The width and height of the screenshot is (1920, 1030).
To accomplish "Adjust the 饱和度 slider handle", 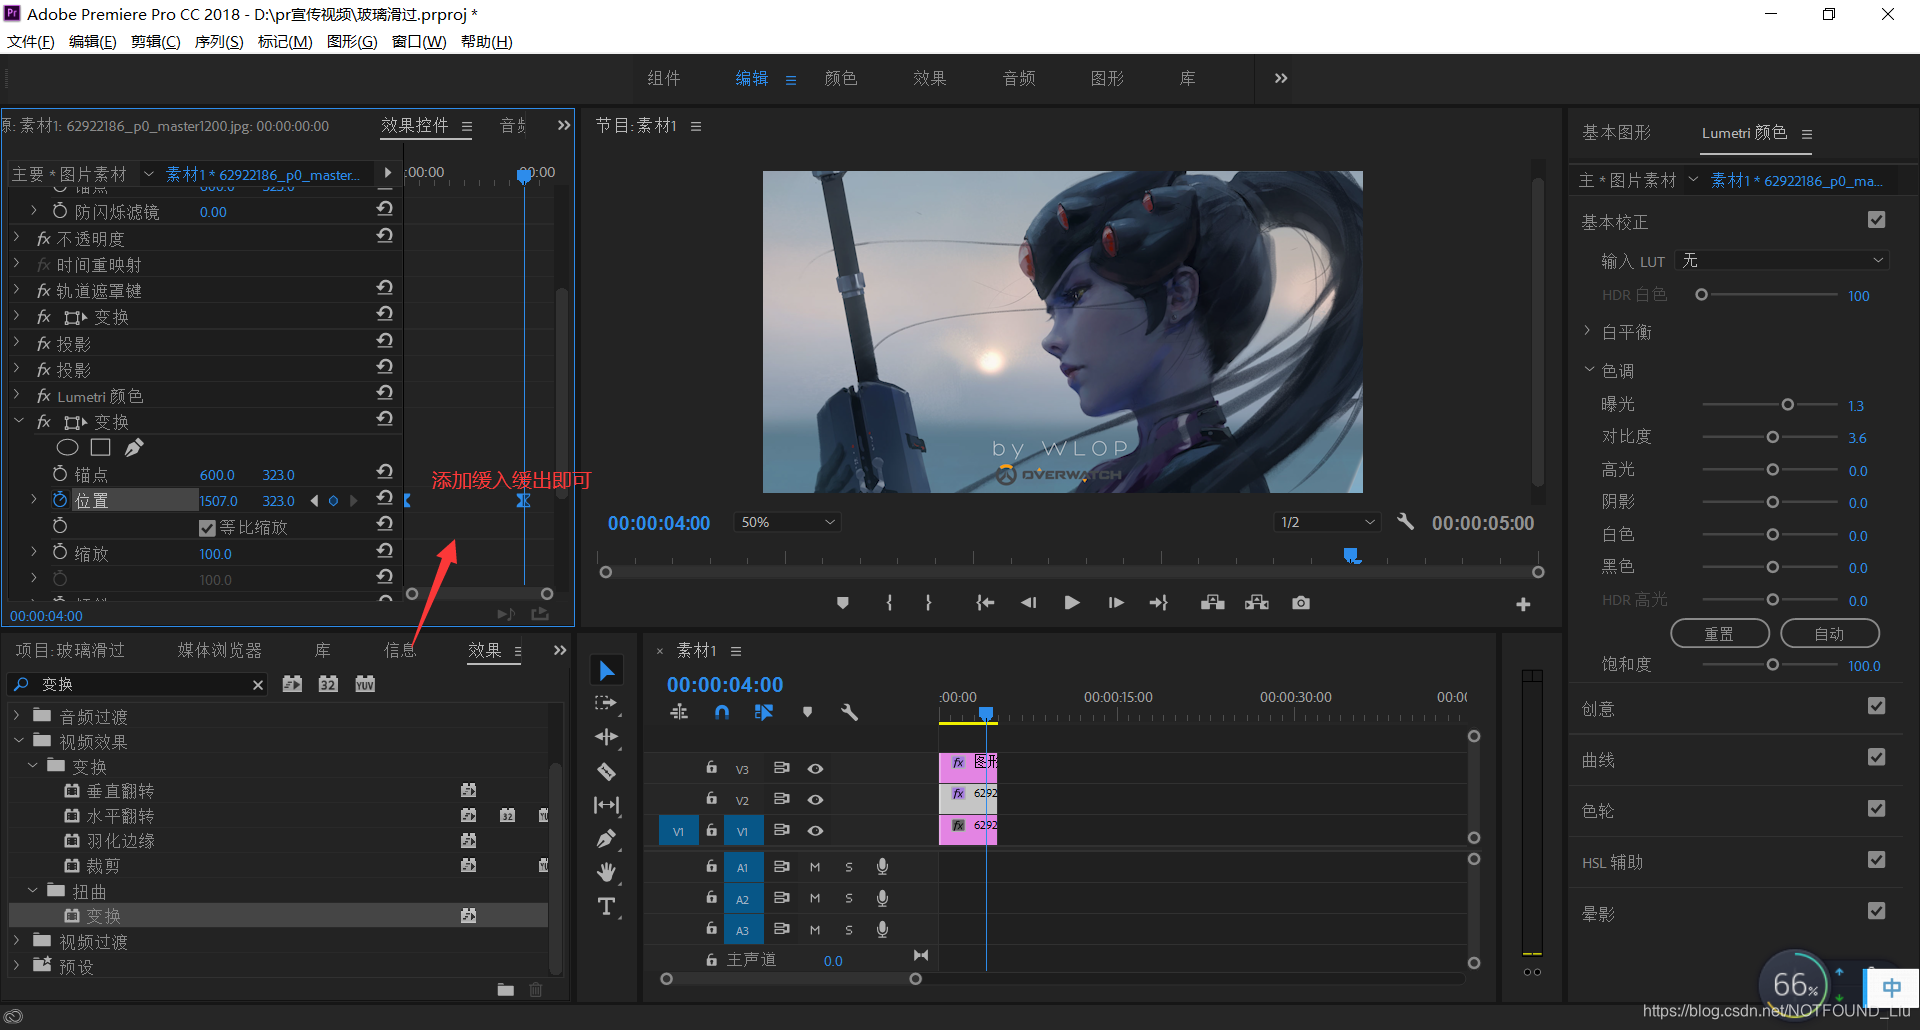I will pos(1773,665).
